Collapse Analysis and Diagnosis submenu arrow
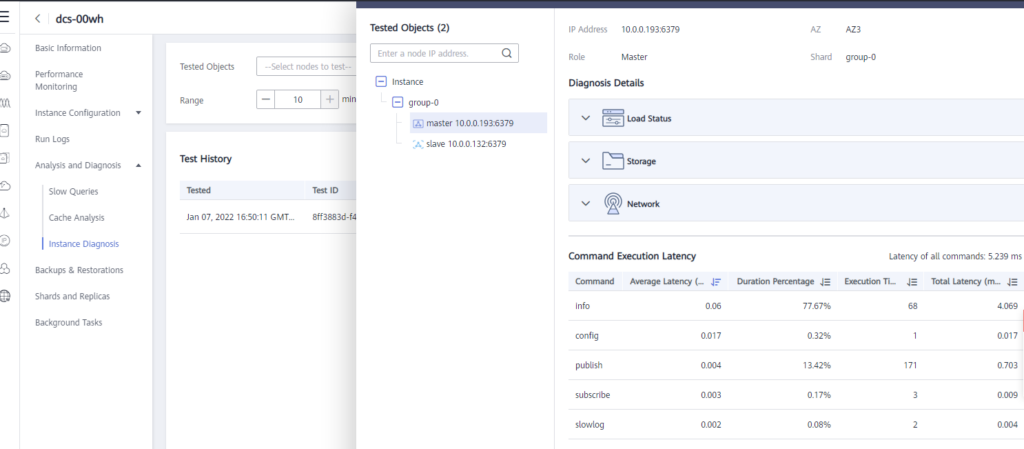1024x449 pixels. click(138, 166)
